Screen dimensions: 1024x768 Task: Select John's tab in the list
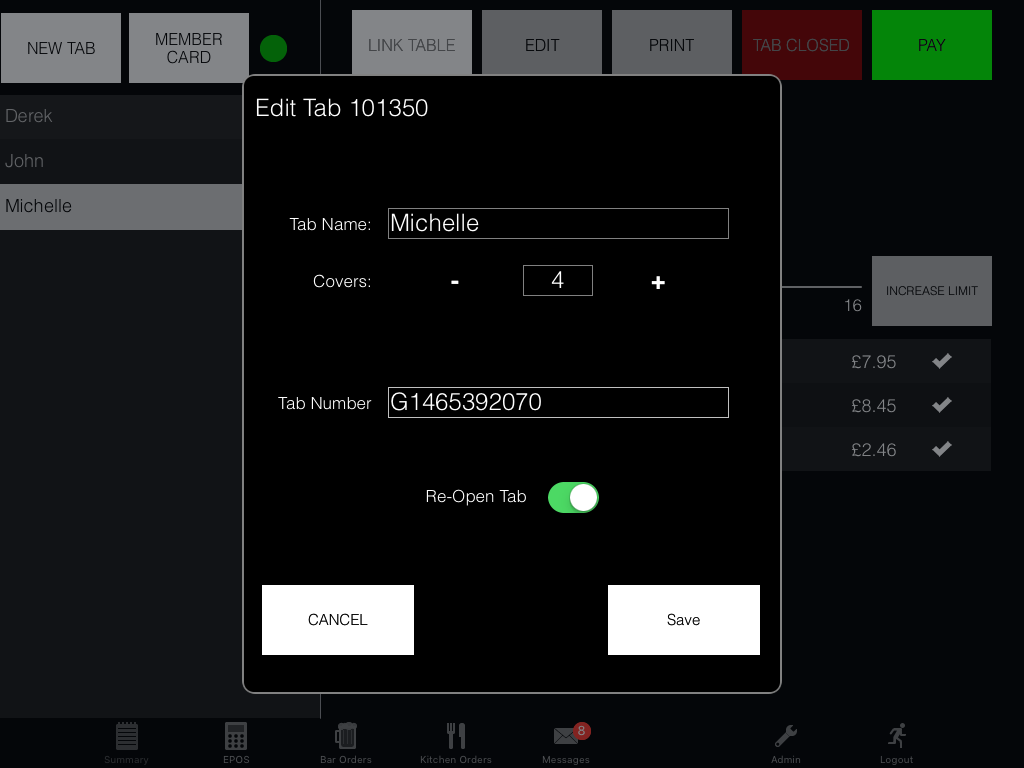pyautogui.click(x=120, y=161)
